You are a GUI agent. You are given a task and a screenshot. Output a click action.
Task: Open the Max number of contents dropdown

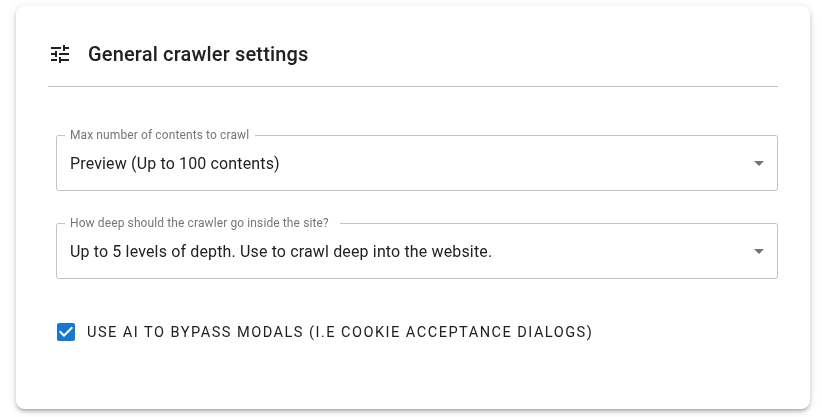pyautogui.click(x=417, y=163)
